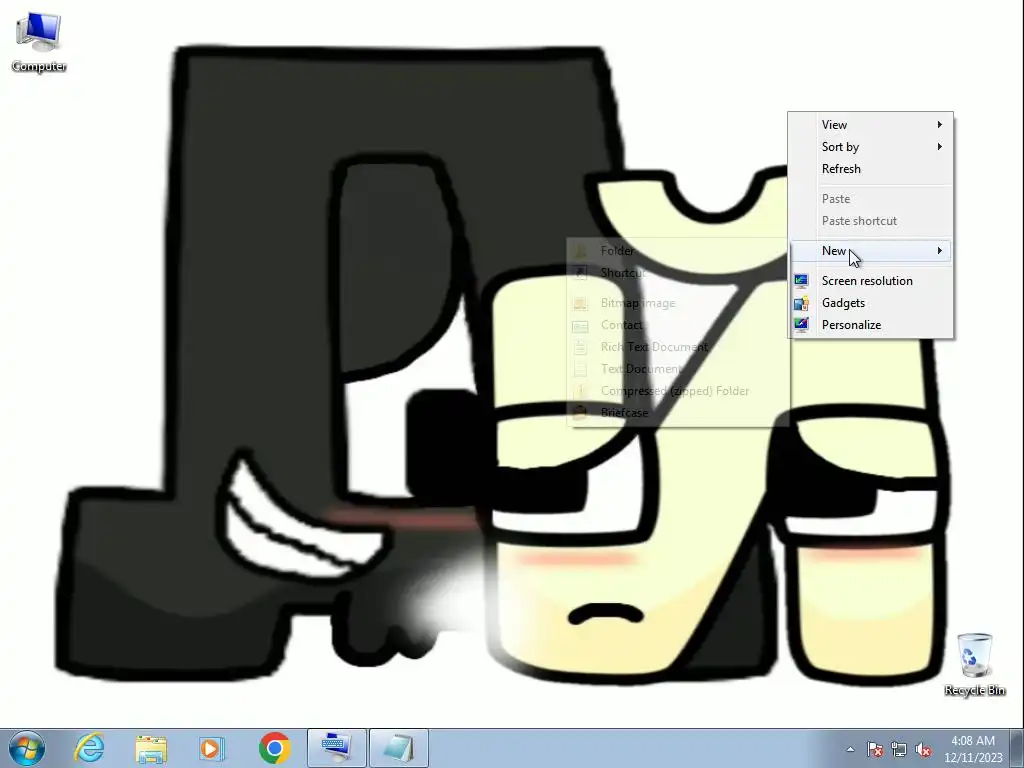1024x768 pixels.
Task: Click the Screen resolution monitor icon
Action: tap(801, 281)
